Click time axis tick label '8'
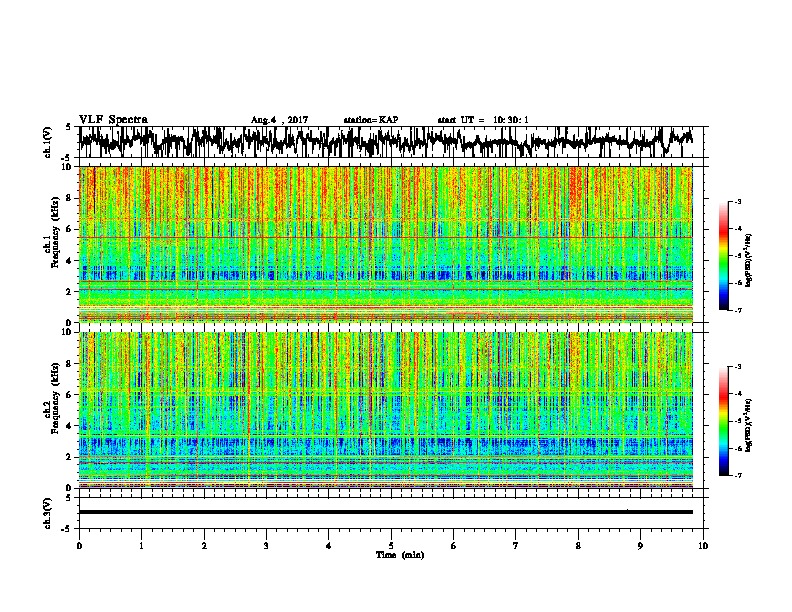The height and width of the screenshot is (612, 792). tap(578, 546)
